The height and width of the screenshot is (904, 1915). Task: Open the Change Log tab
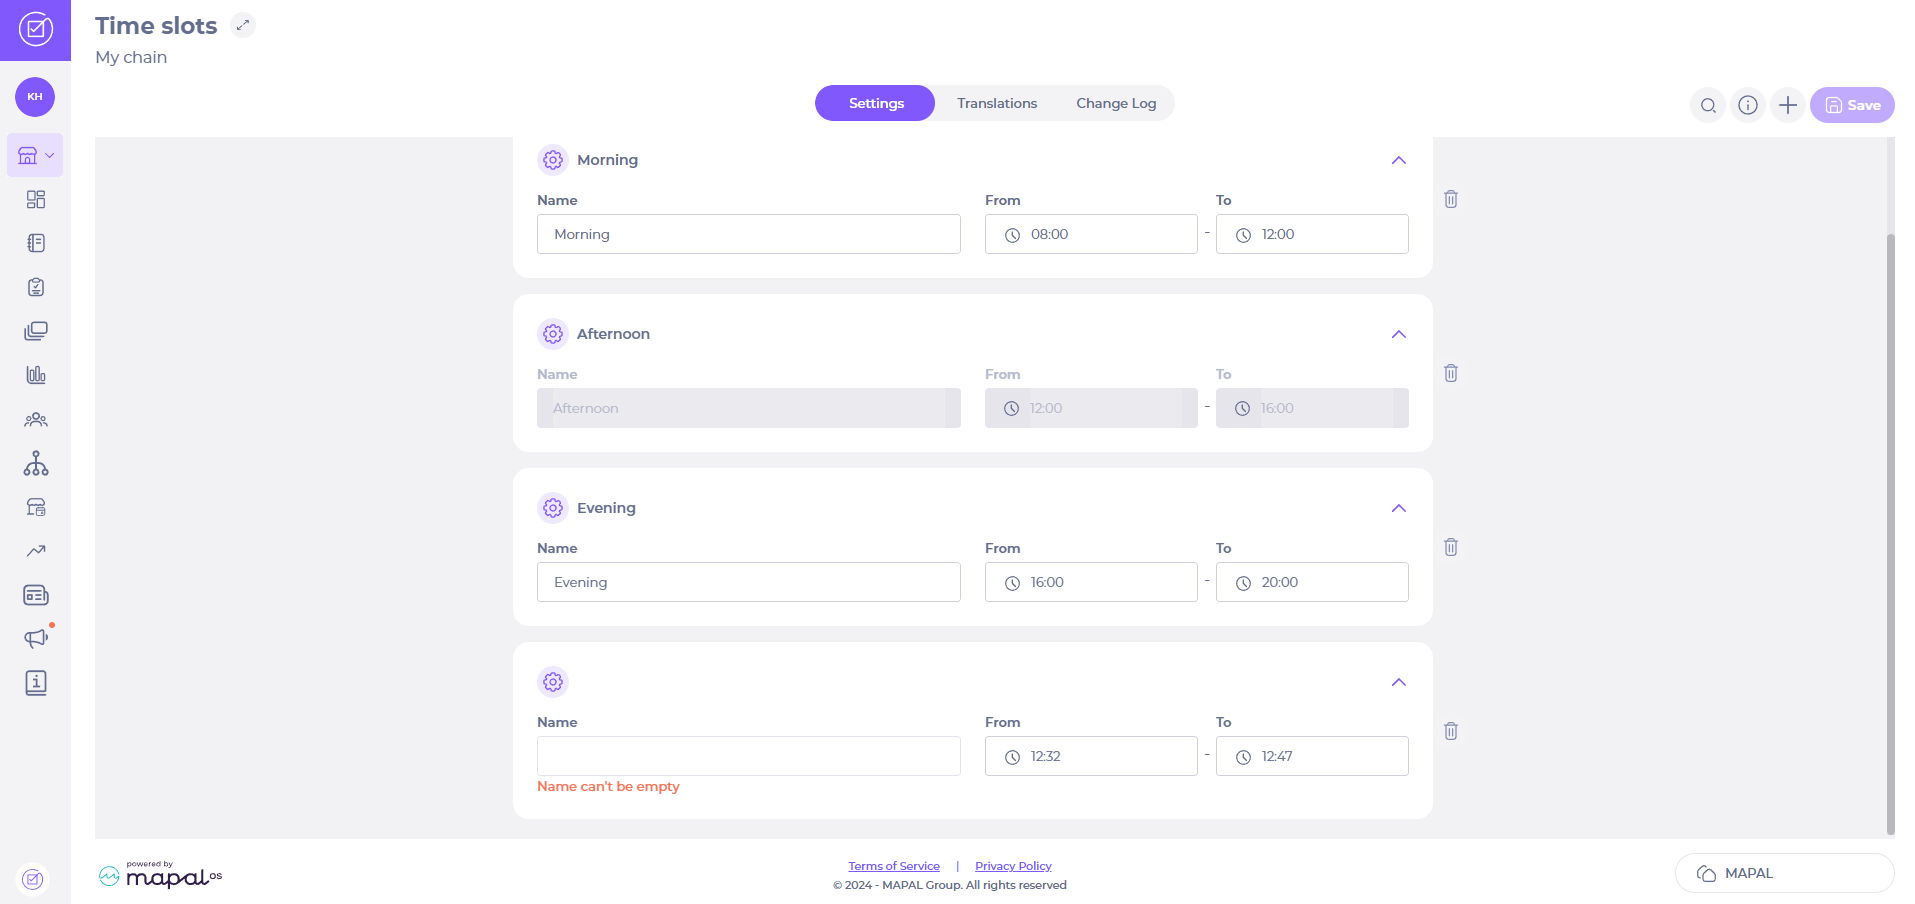1116,103
